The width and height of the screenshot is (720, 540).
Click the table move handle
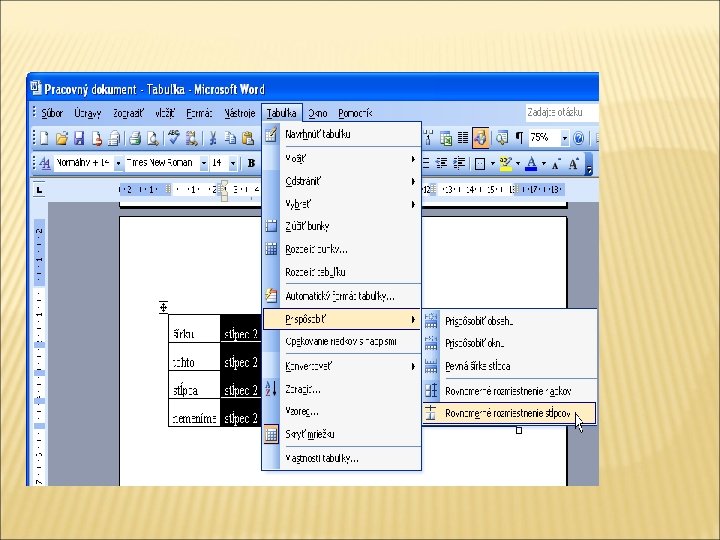tap(163, 307)
